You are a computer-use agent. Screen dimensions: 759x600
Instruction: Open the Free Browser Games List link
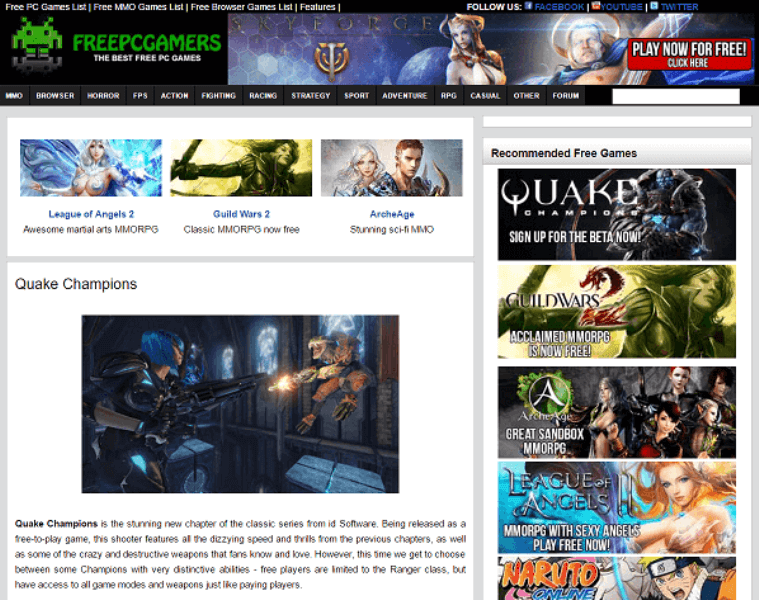point(242,7)
